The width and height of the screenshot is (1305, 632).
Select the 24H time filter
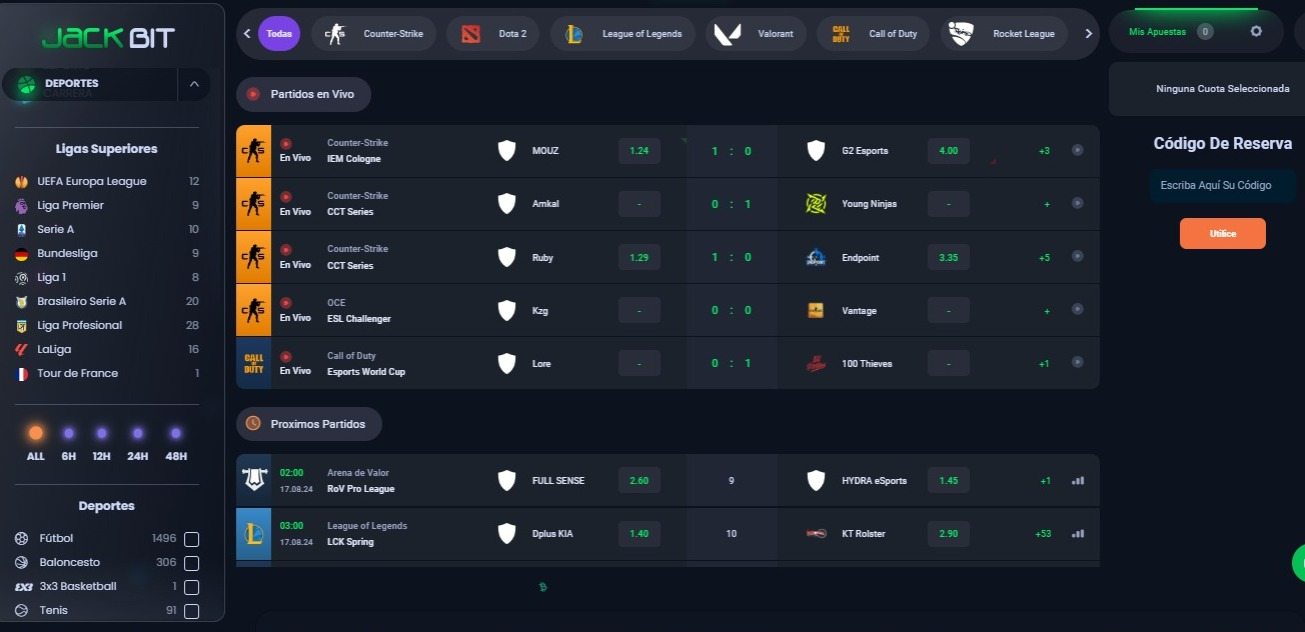click(138, 443)
